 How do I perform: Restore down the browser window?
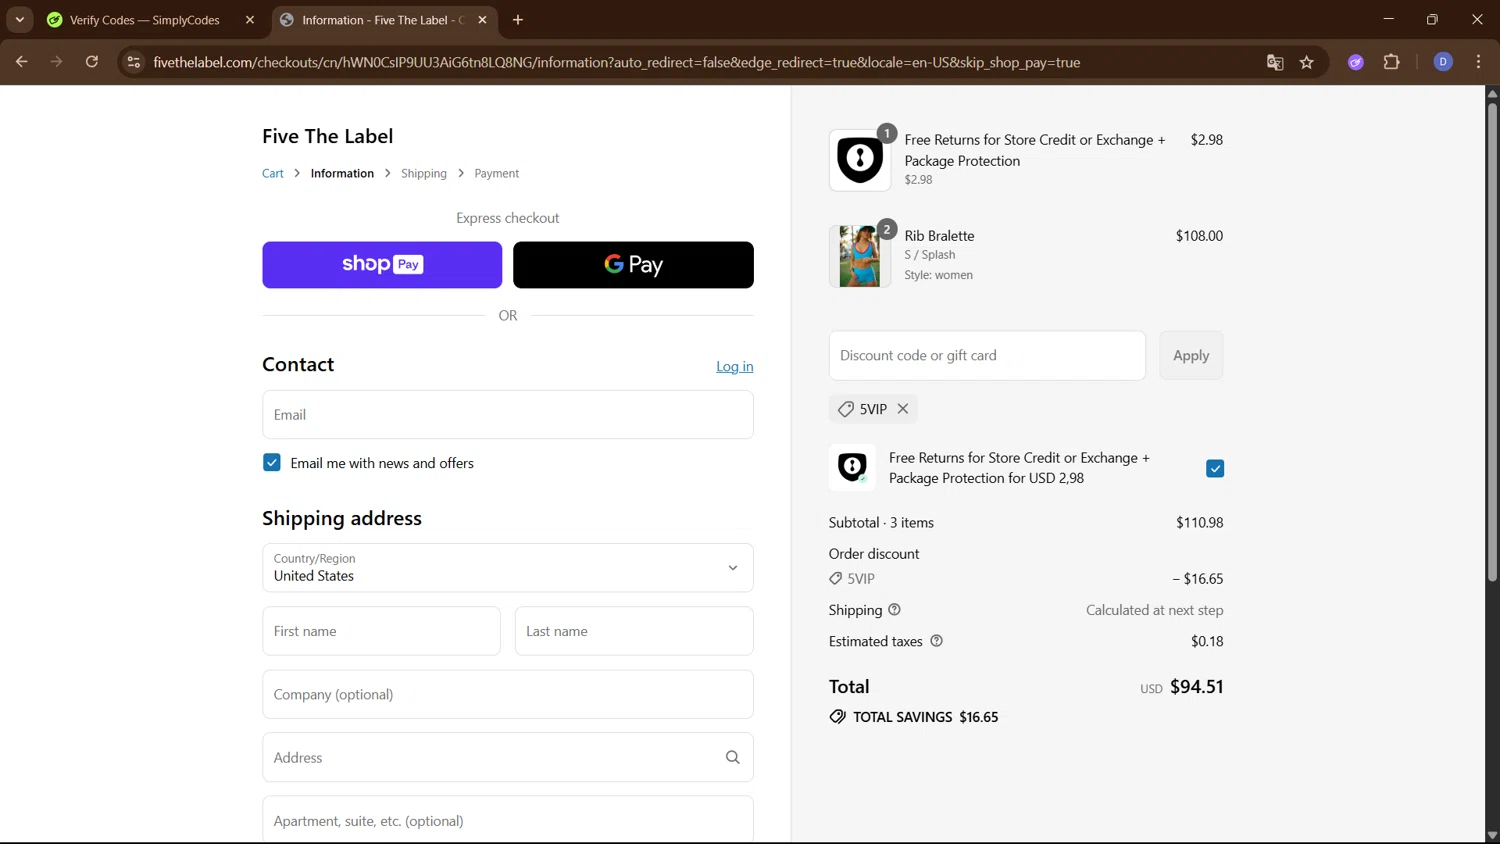(1432, 19)
